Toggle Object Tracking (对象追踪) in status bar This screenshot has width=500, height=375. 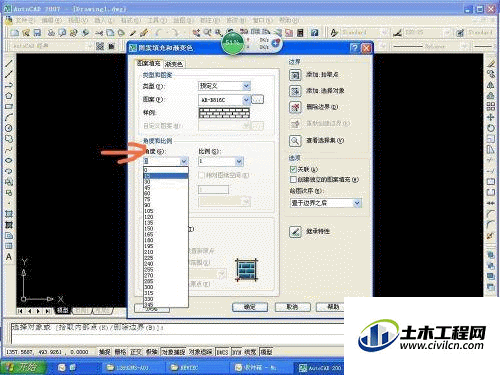[x=200, y=352]
